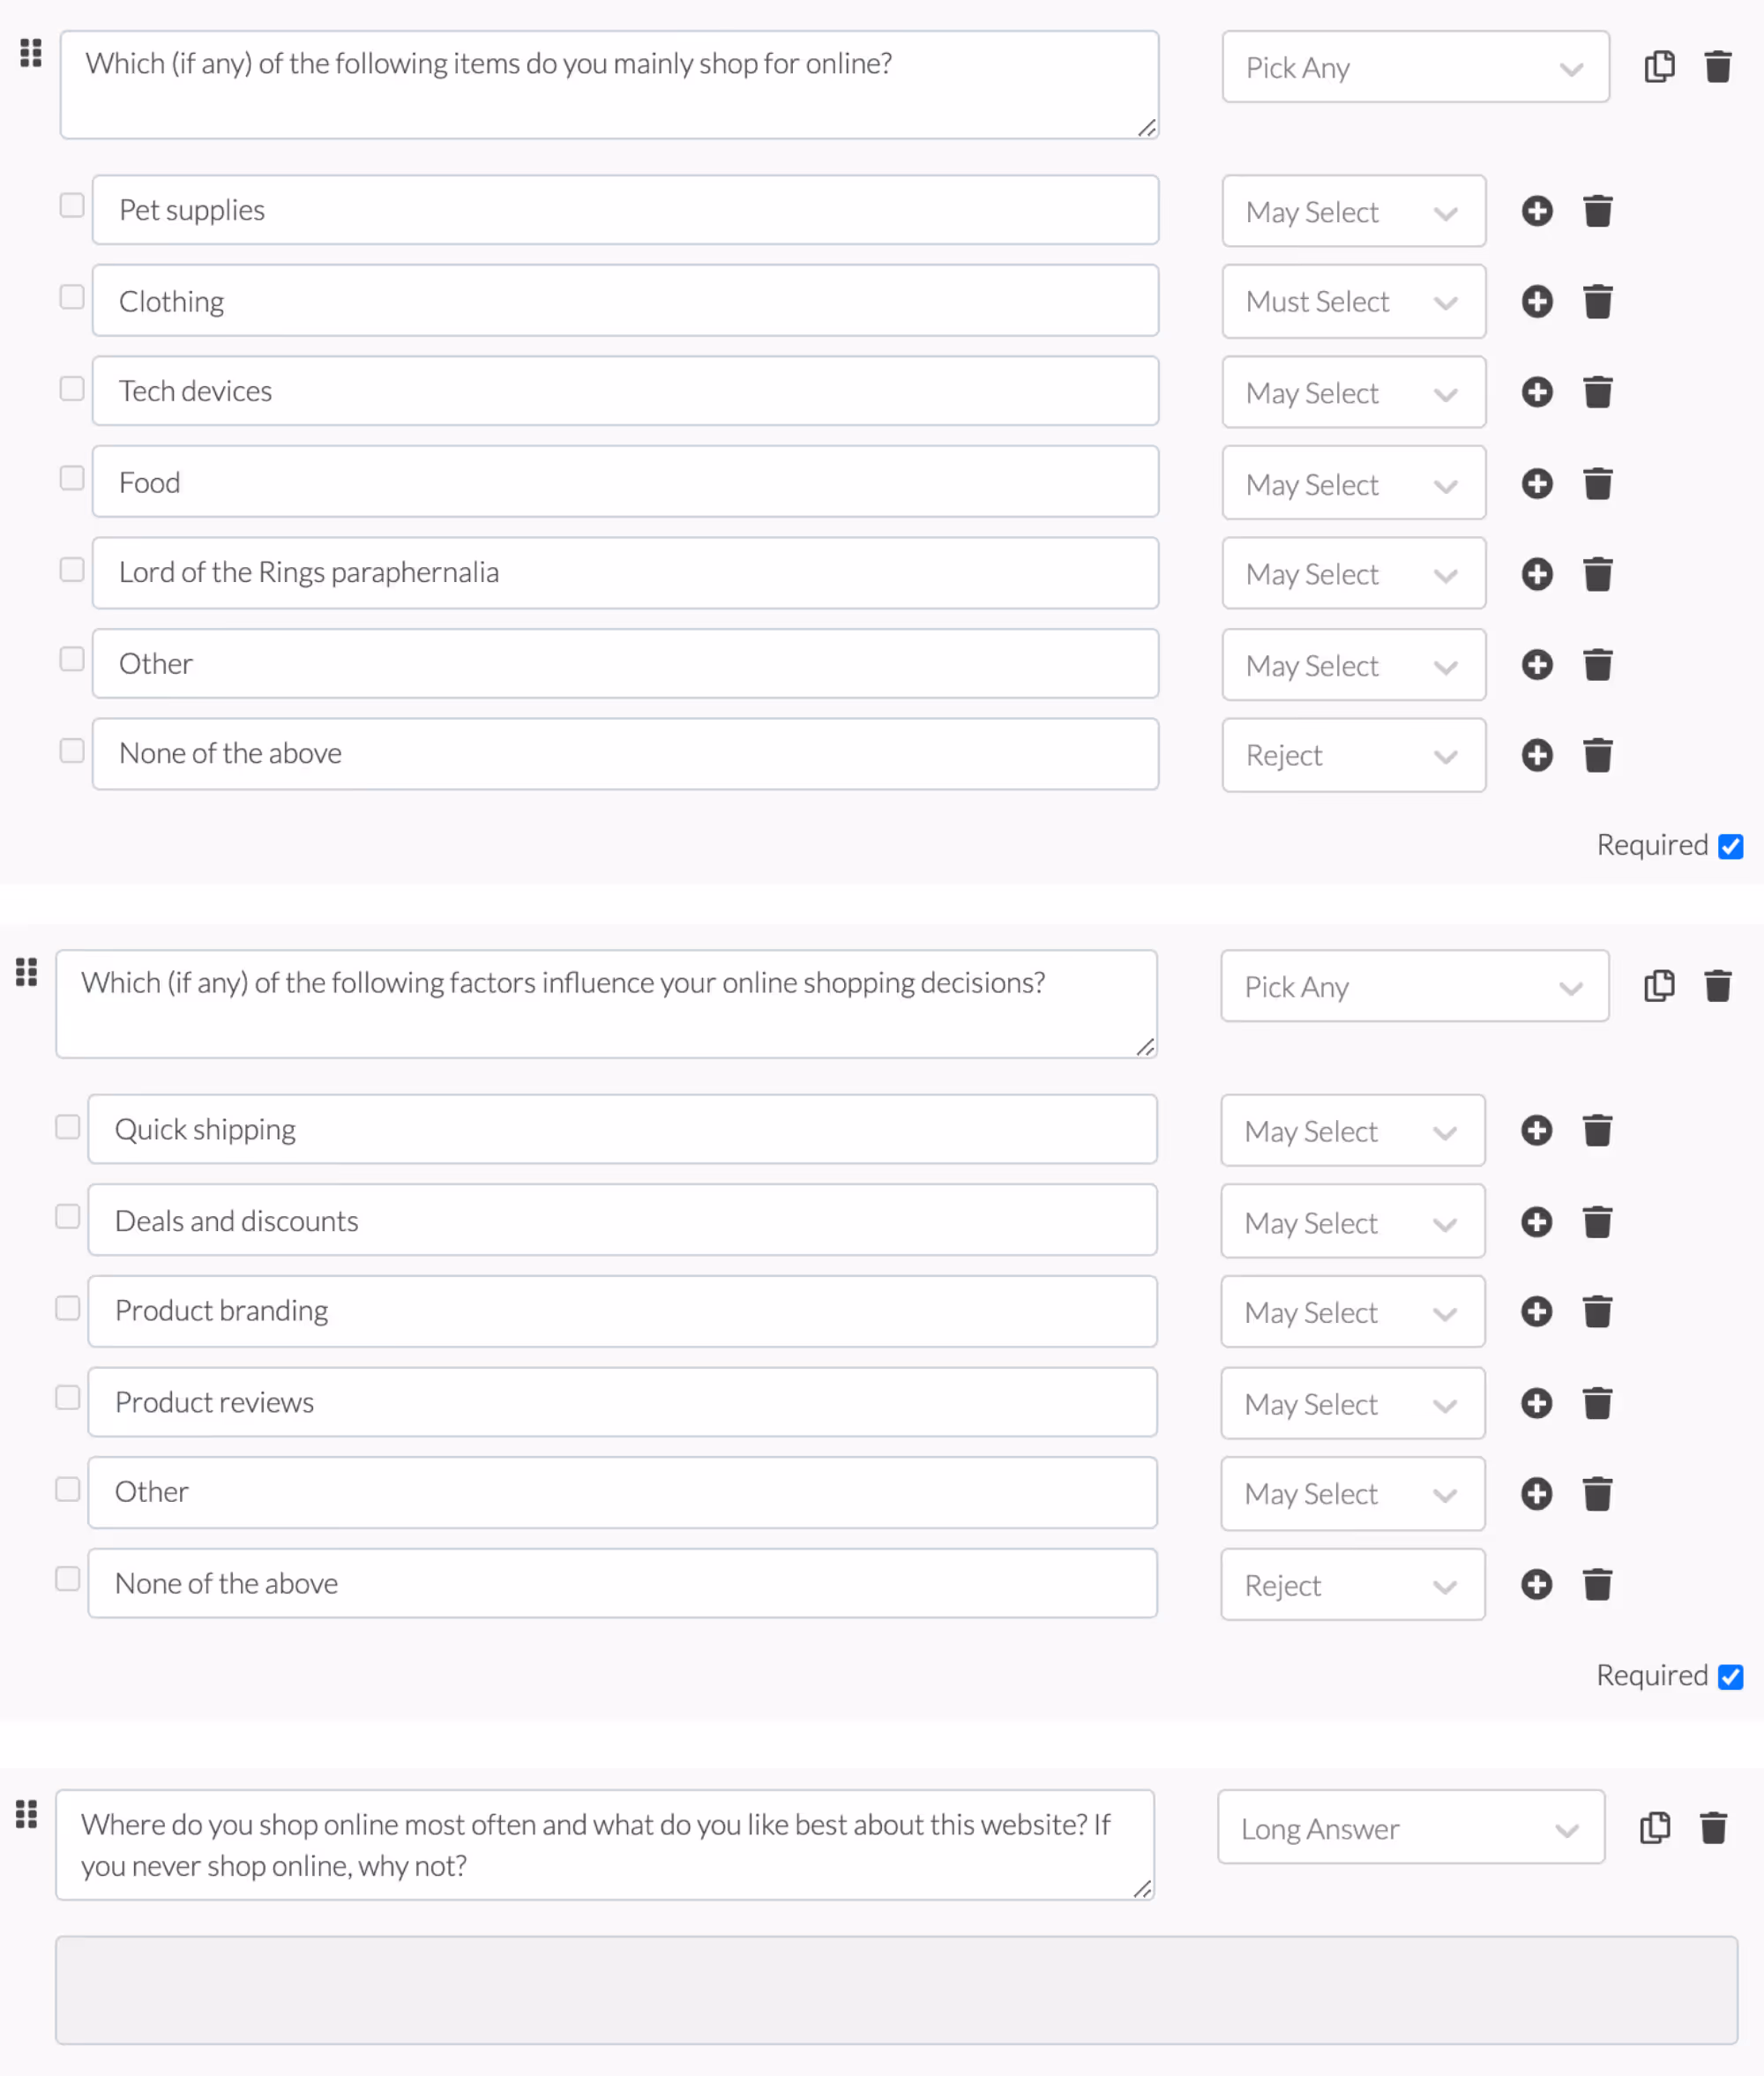Remove the Product branding option

(1598, 1312)
